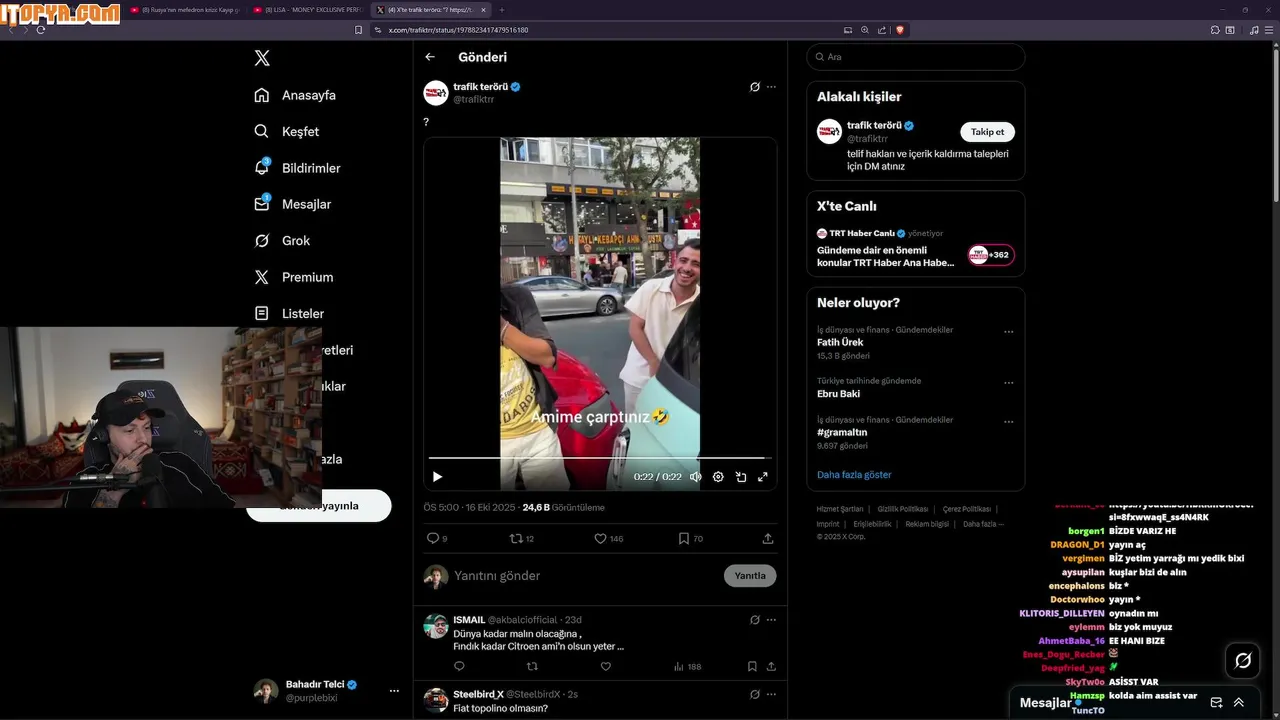Open more options on trafik terörü post

(771, 87)
